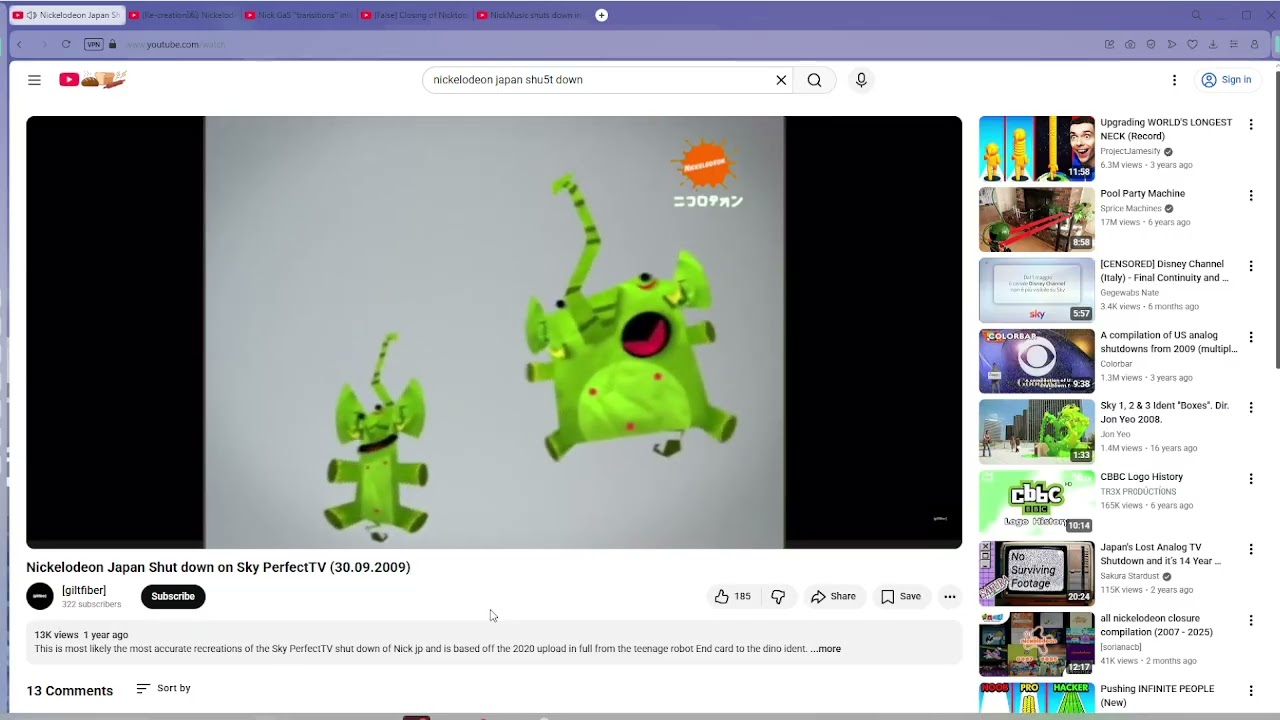Open US analog shutdowns compilation thumbnail
Screen dimensions: 1280x720
pos(1036,361)
